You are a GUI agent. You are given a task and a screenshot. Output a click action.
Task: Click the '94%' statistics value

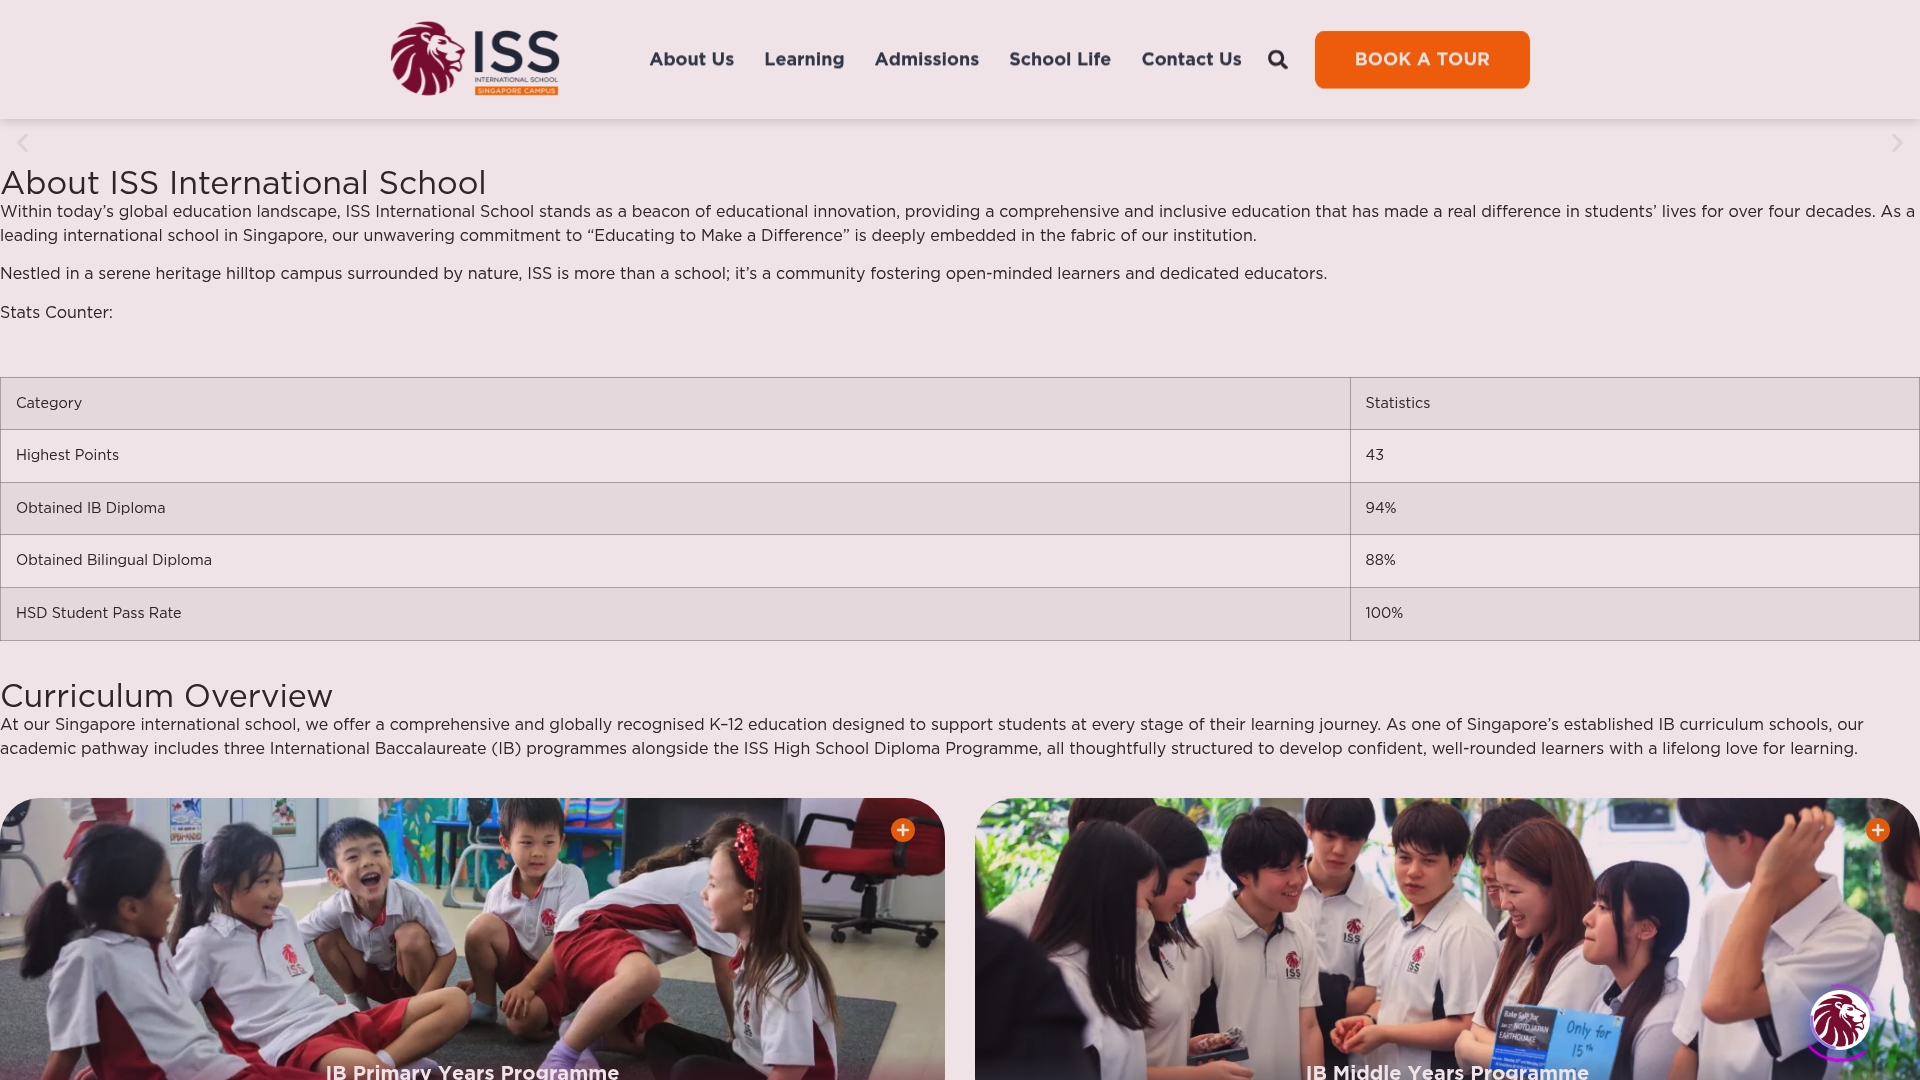pos(1380,508)
